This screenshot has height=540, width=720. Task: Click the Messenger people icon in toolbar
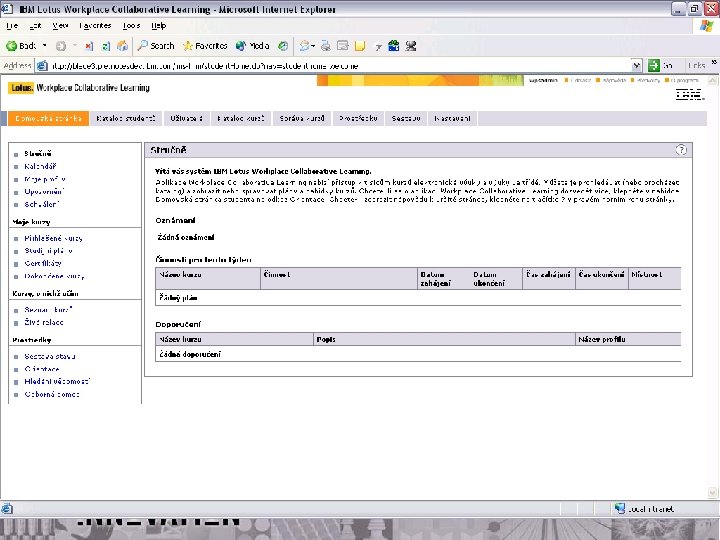(x=394, y=46)
